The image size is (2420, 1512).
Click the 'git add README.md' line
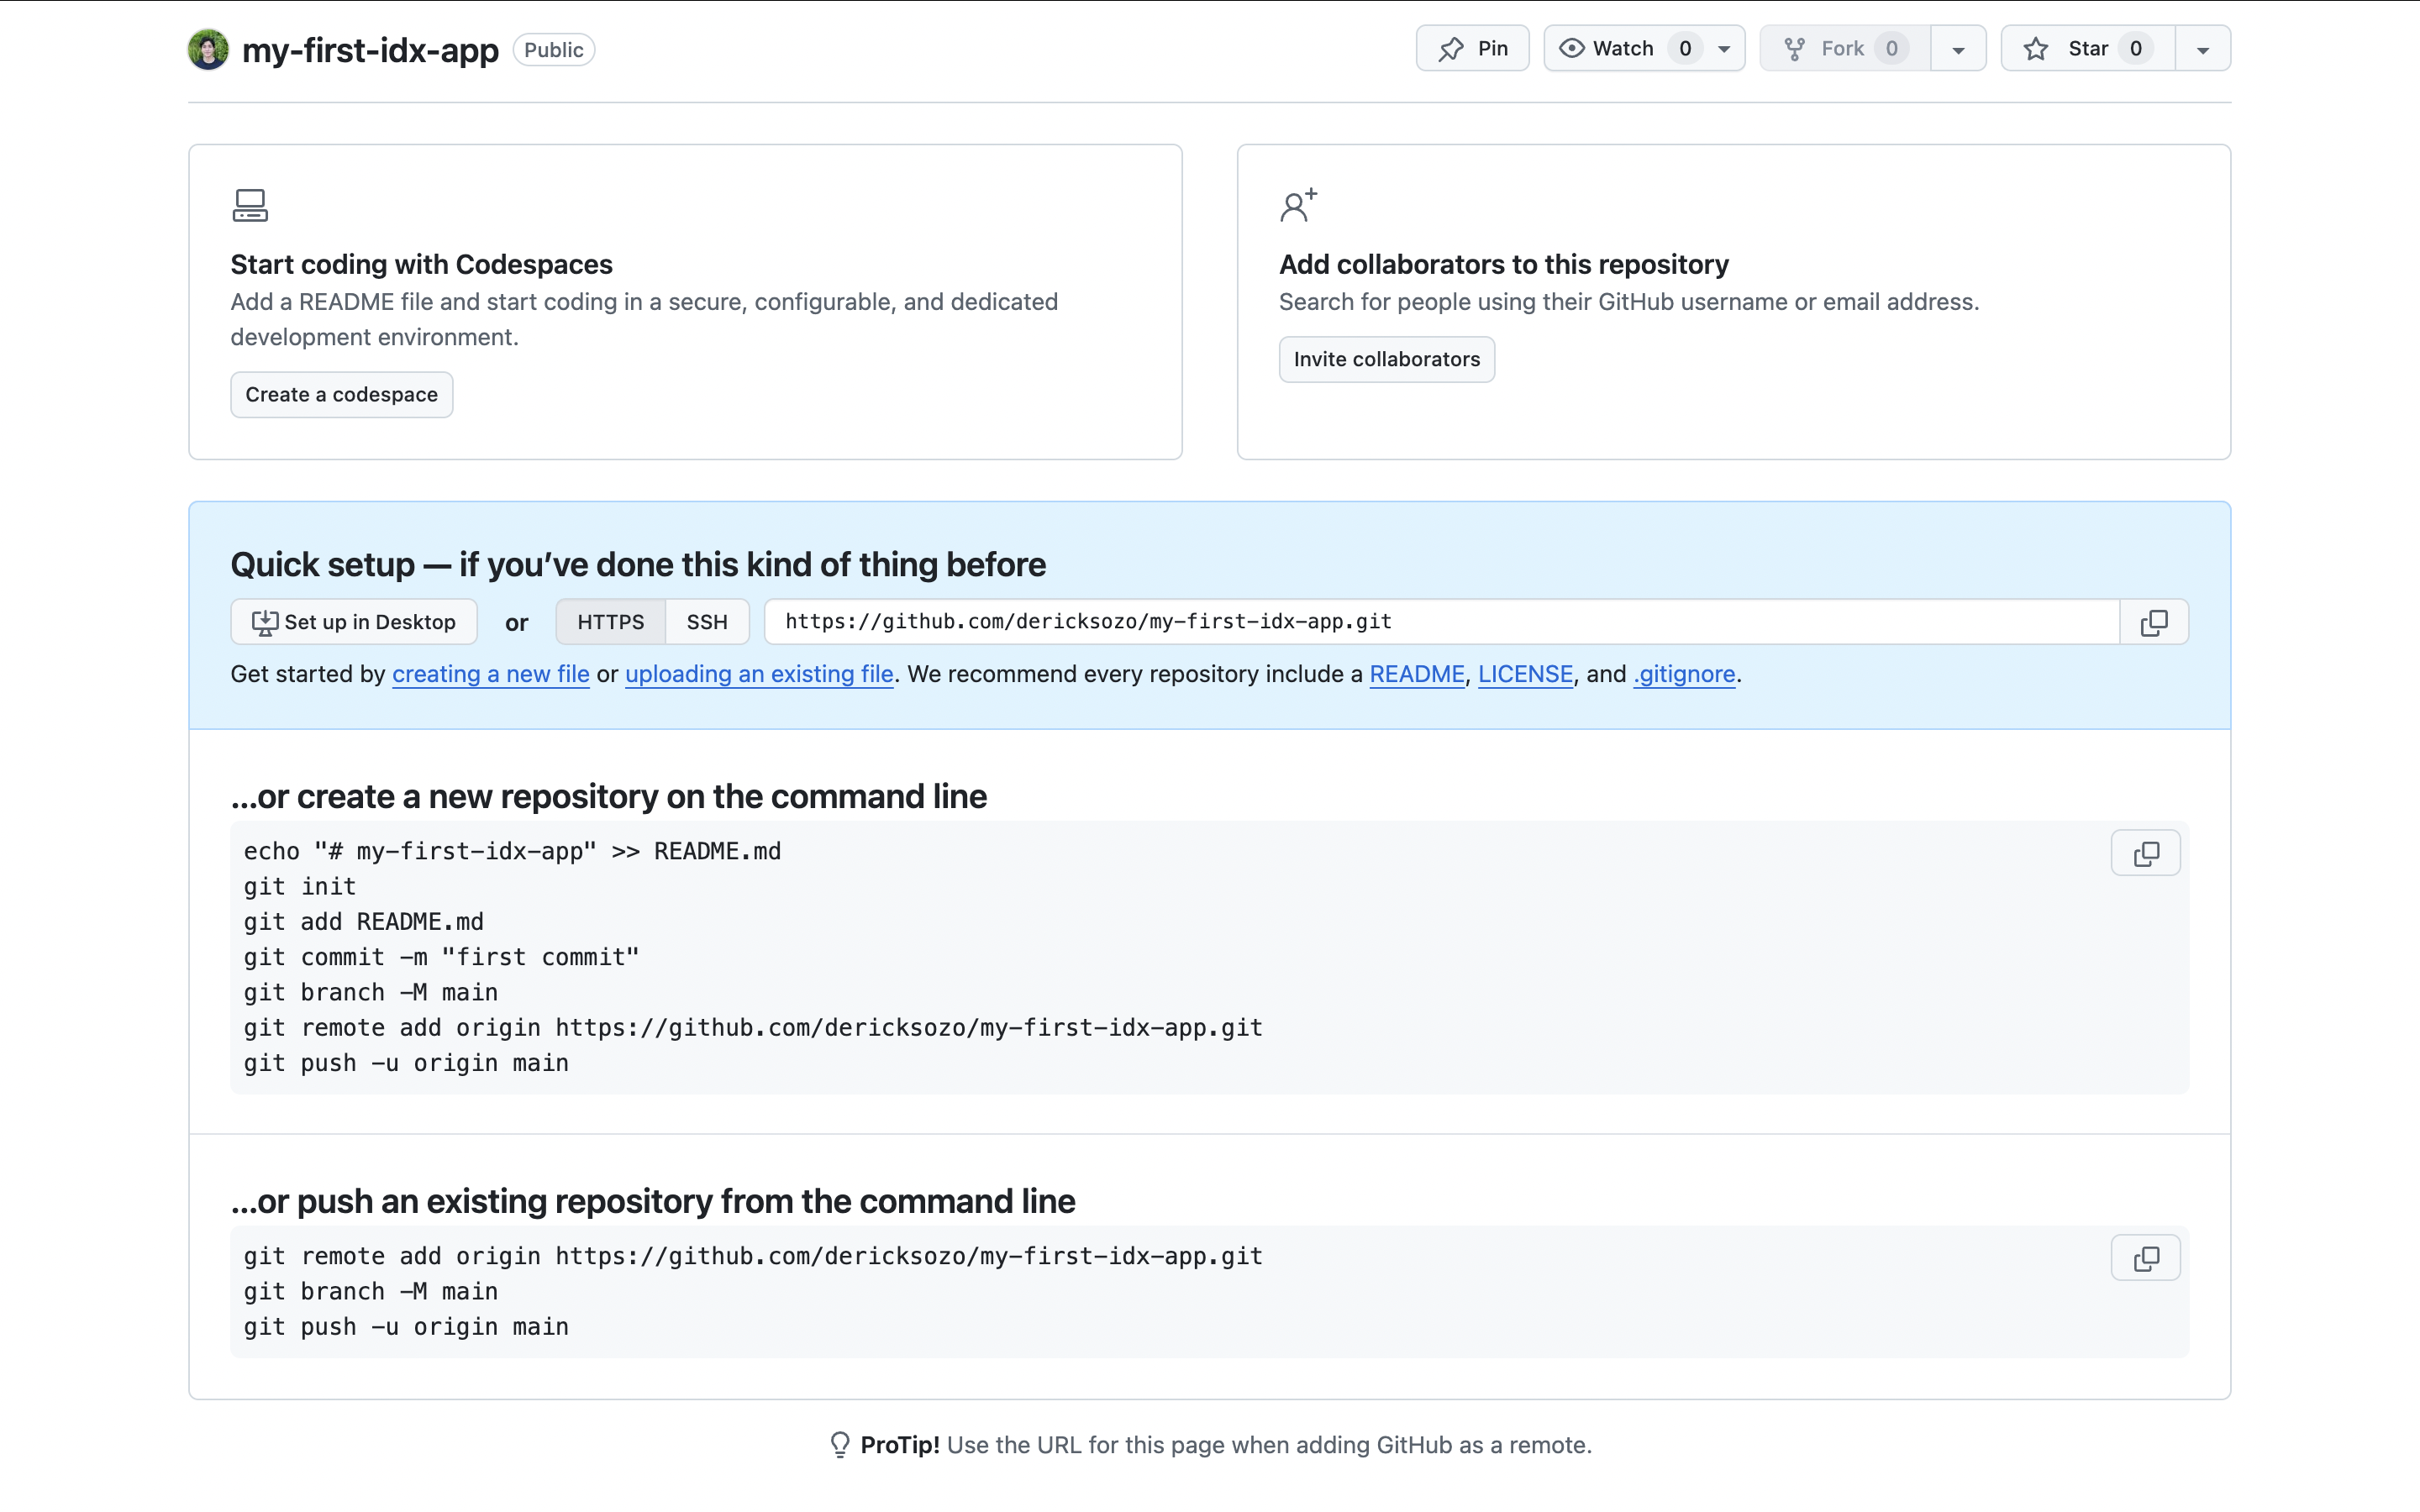point(364,922)
